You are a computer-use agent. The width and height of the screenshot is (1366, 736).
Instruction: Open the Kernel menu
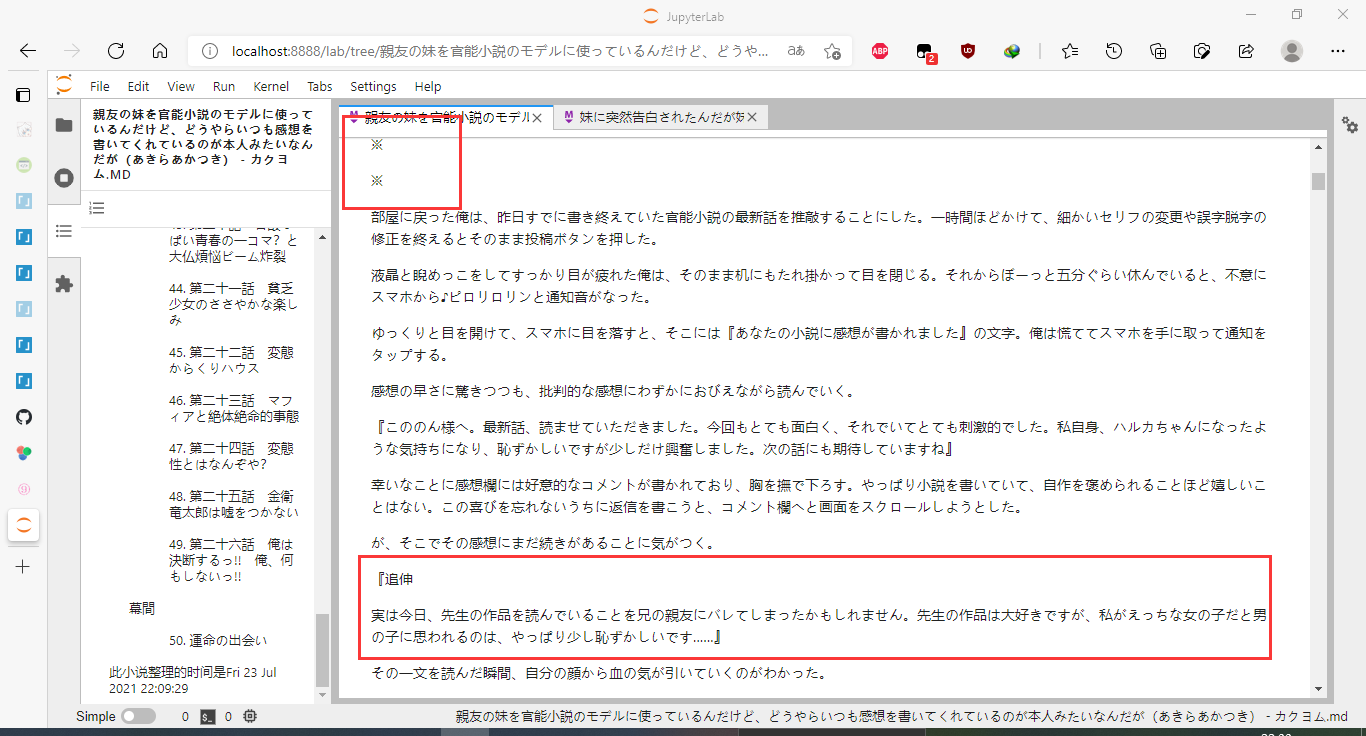271,87
